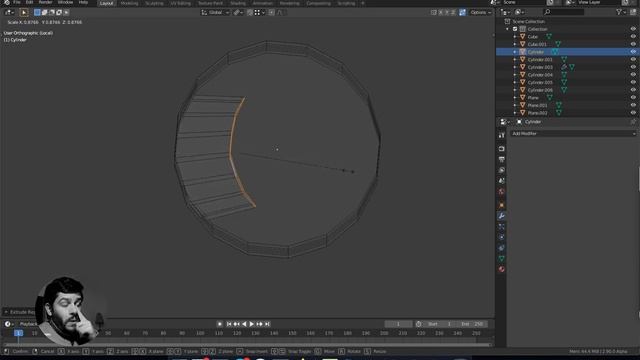Screen dimensions: 640x360
Task: Open the Physics properties tab icon
Action: (502, 237)
